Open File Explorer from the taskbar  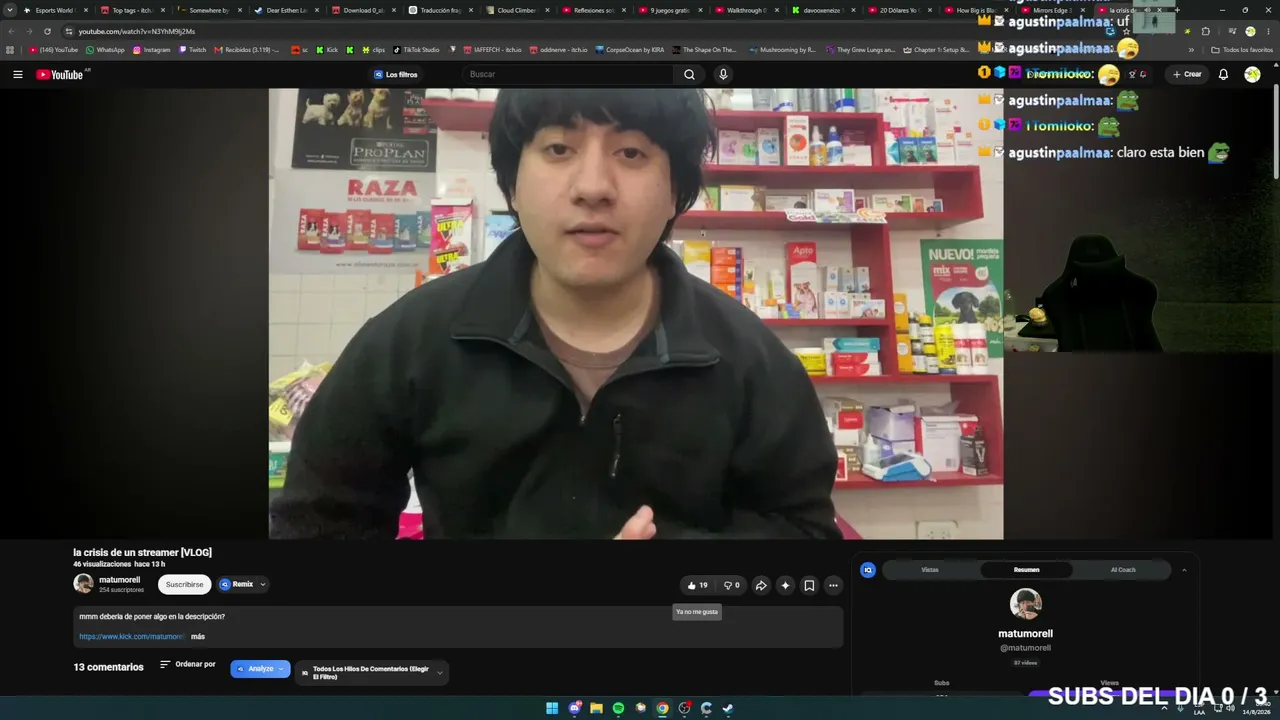pos(596,708)
